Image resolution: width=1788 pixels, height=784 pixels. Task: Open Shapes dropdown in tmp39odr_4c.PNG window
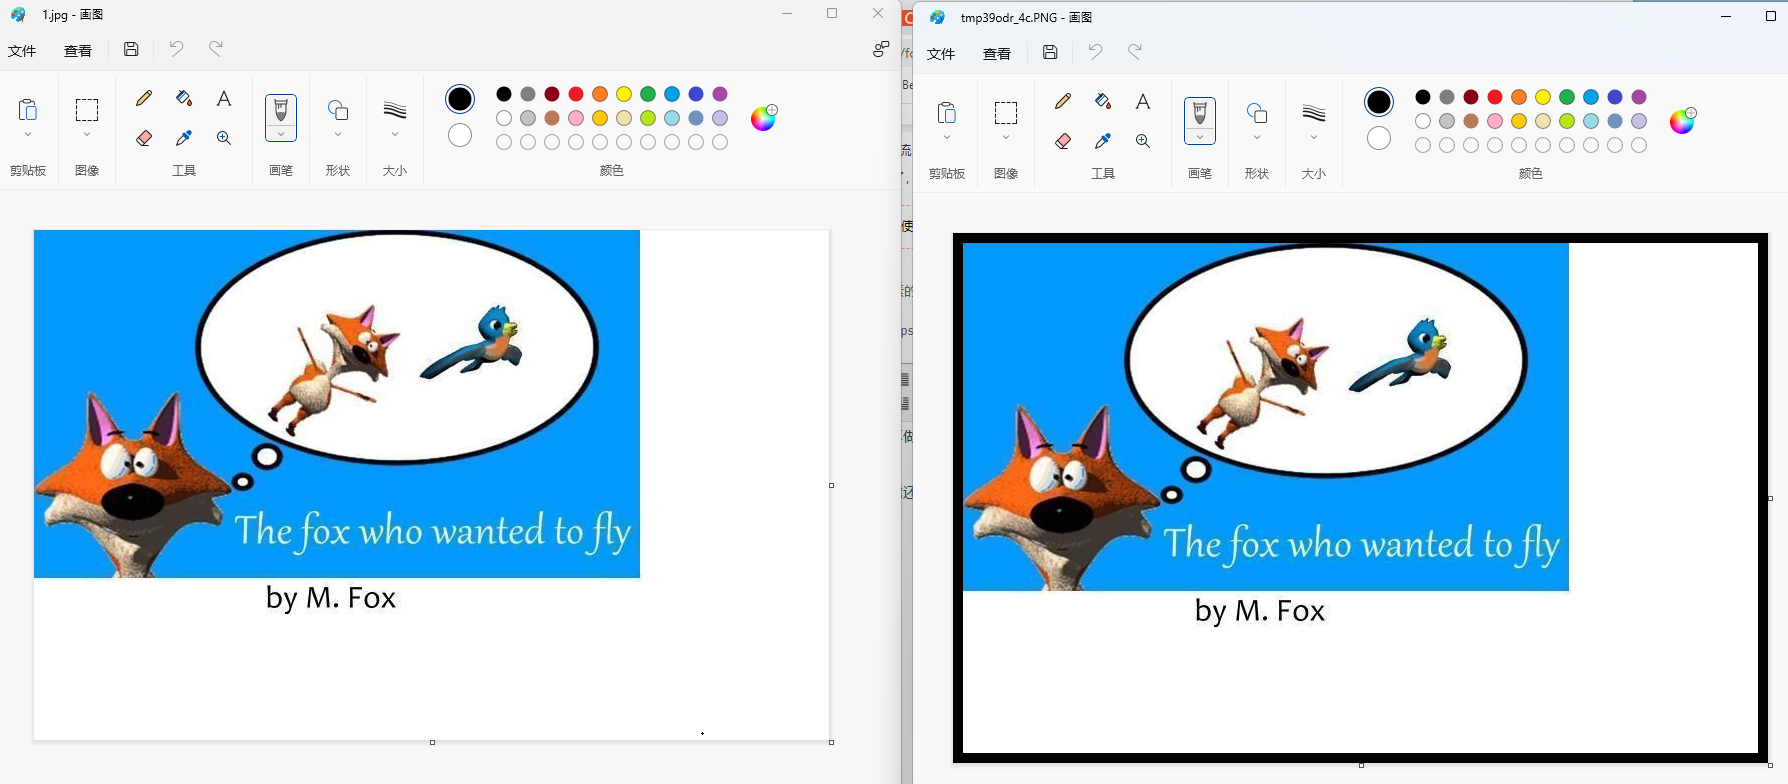(x=1257, y=137)
